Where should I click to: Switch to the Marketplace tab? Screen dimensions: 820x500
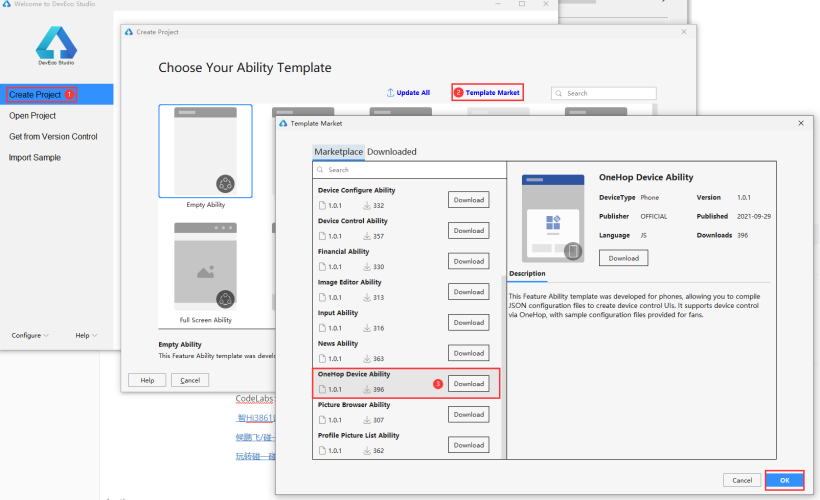point(338,152)
